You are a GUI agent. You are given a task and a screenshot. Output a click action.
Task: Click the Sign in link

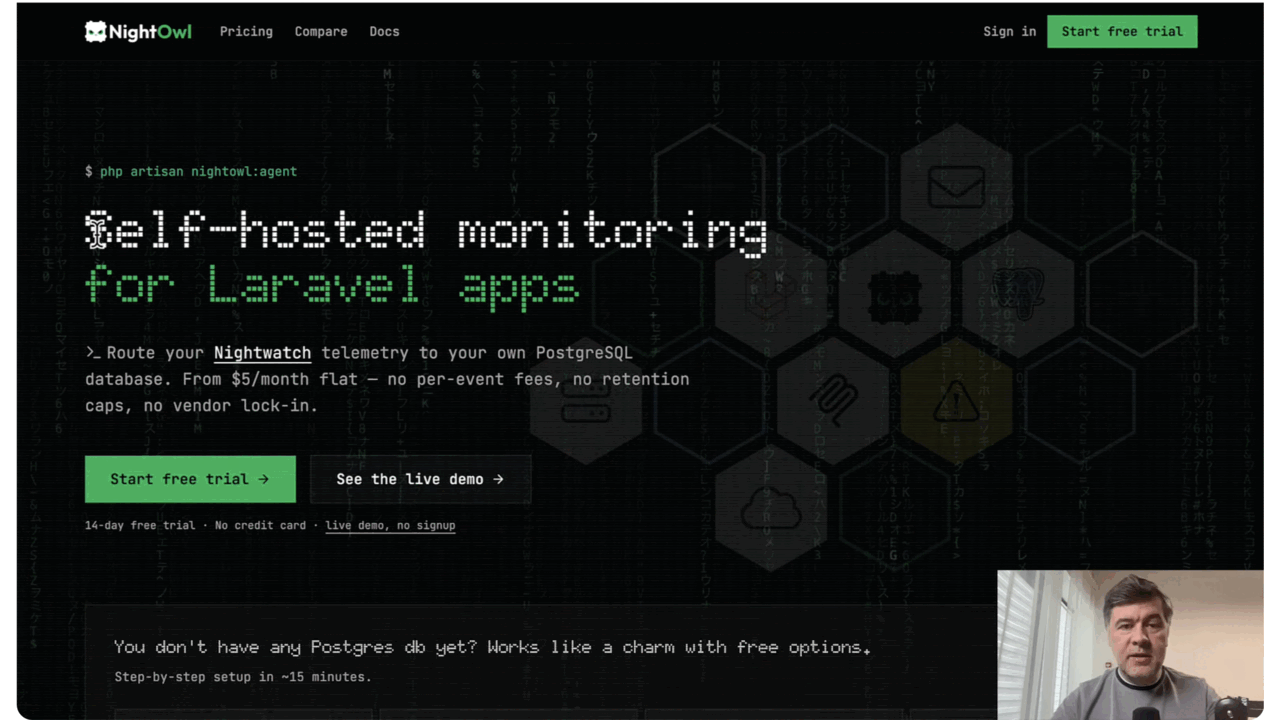1009,32
